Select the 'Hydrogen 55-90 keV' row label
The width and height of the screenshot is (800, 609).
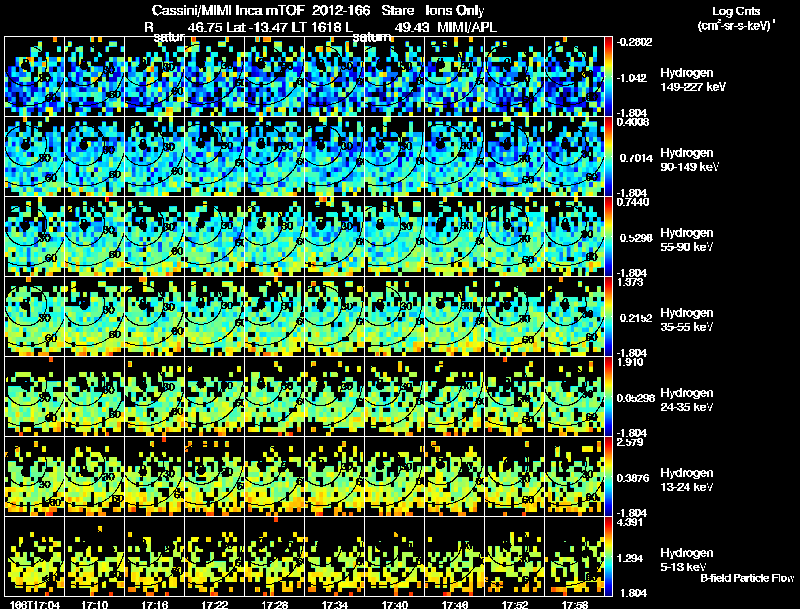coord(687,240)
